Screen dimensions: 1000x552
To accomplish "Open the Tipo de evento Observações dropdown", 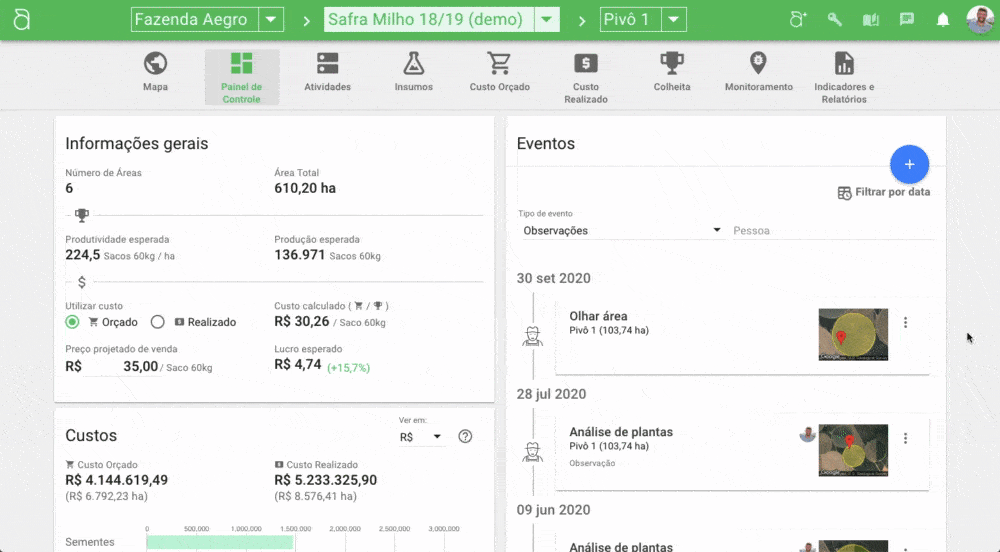I will click(x=622, y=231).
